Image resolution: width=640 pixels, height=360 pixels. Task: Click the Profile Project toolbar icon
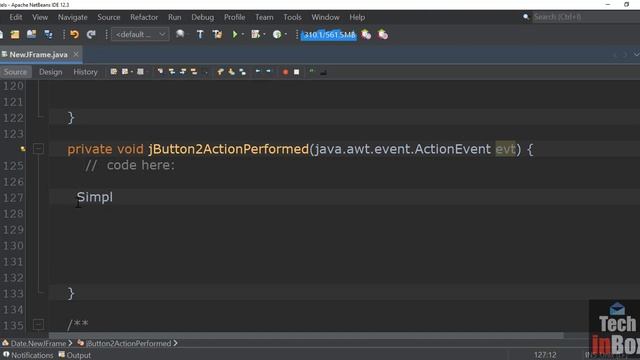pyautogui.click(x=277, y=35)
